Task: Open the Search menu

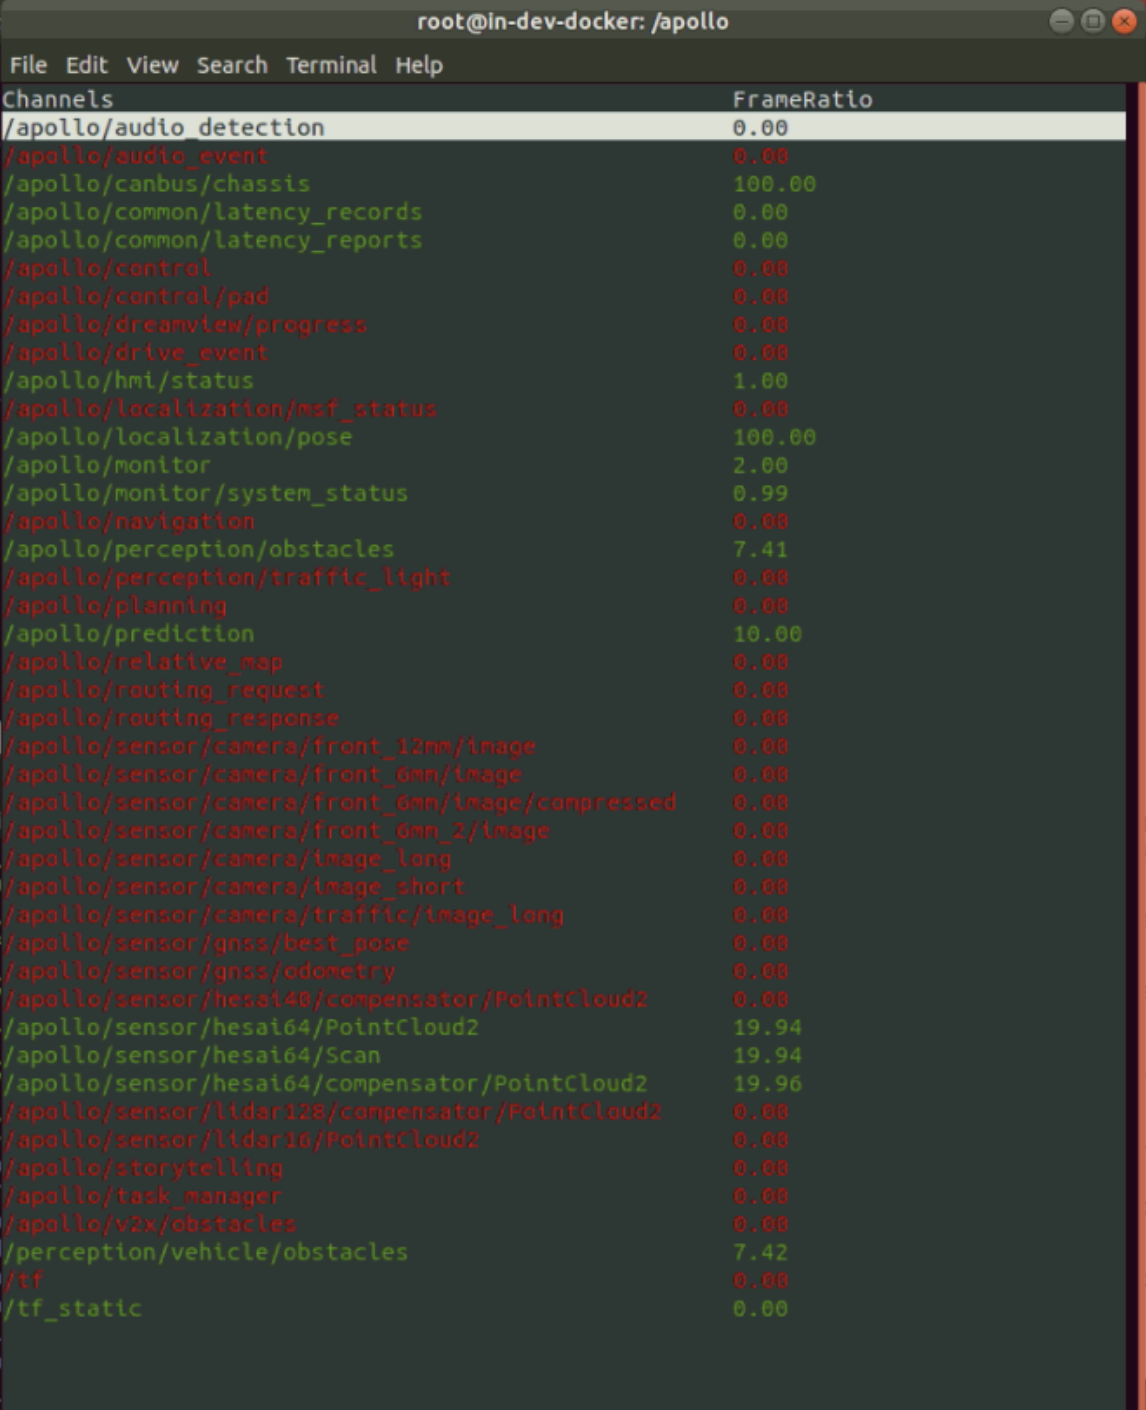Action: point(231,65)
